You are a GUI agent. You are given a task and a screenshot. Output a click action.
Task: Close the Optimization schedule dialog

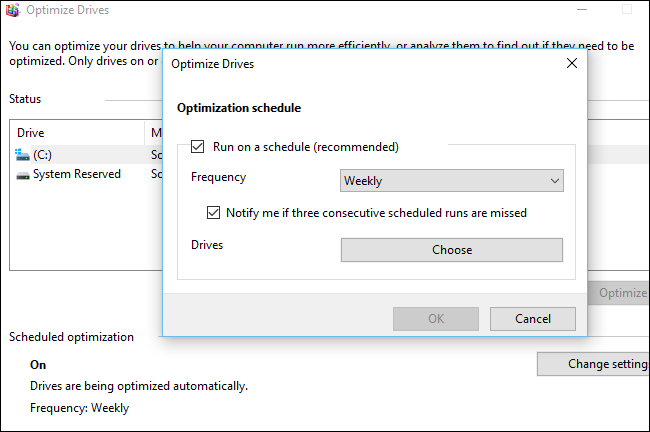pos(571,63)
